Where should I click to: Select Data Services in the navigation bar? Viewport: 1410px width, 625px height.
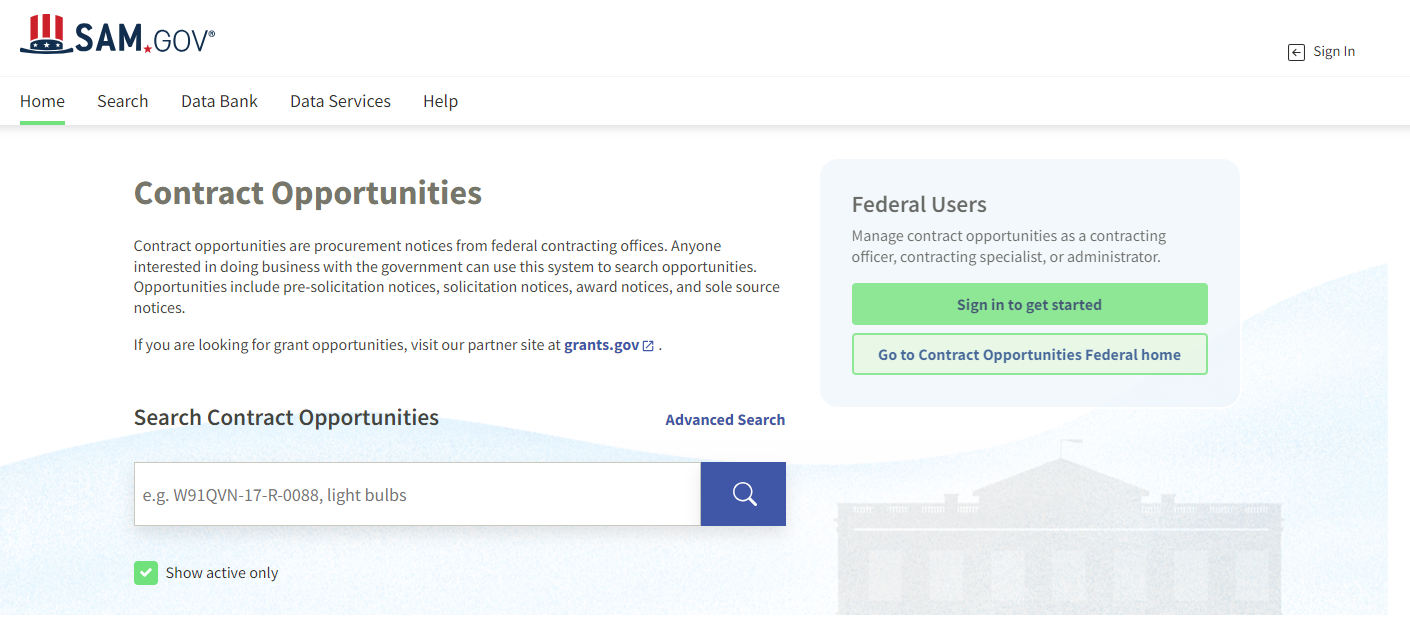(x=340, y=101)
